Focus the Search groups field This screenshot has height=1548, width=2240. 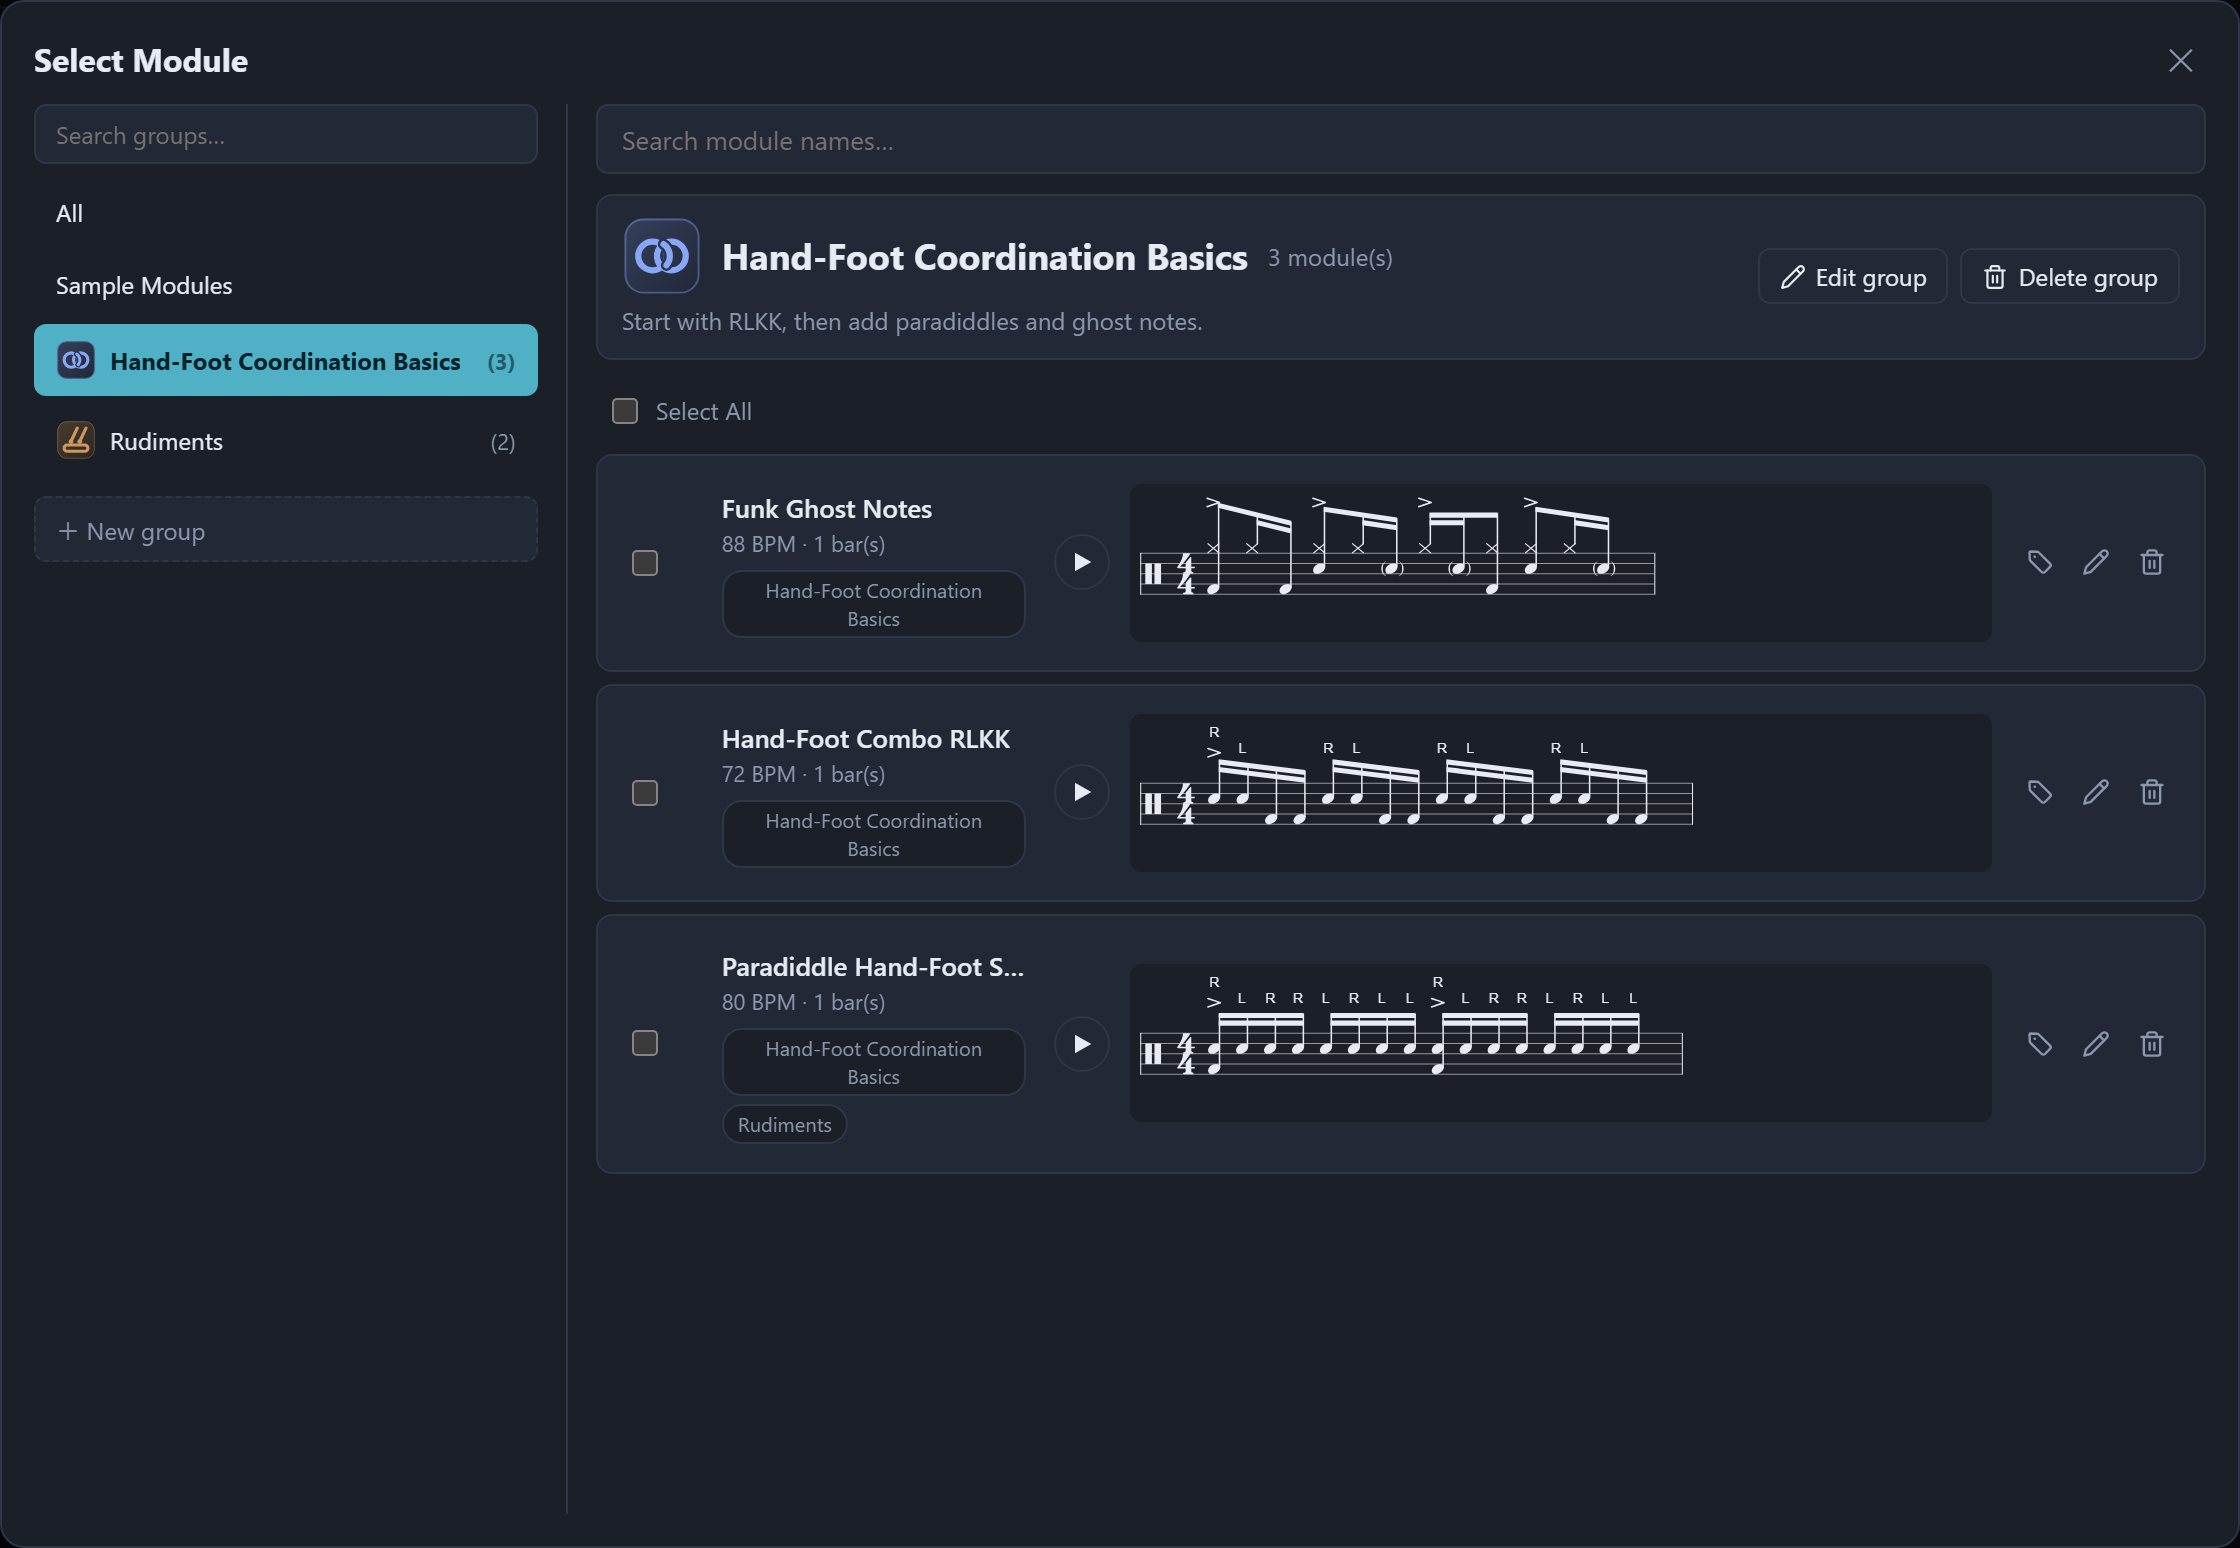tap(285, 135)
